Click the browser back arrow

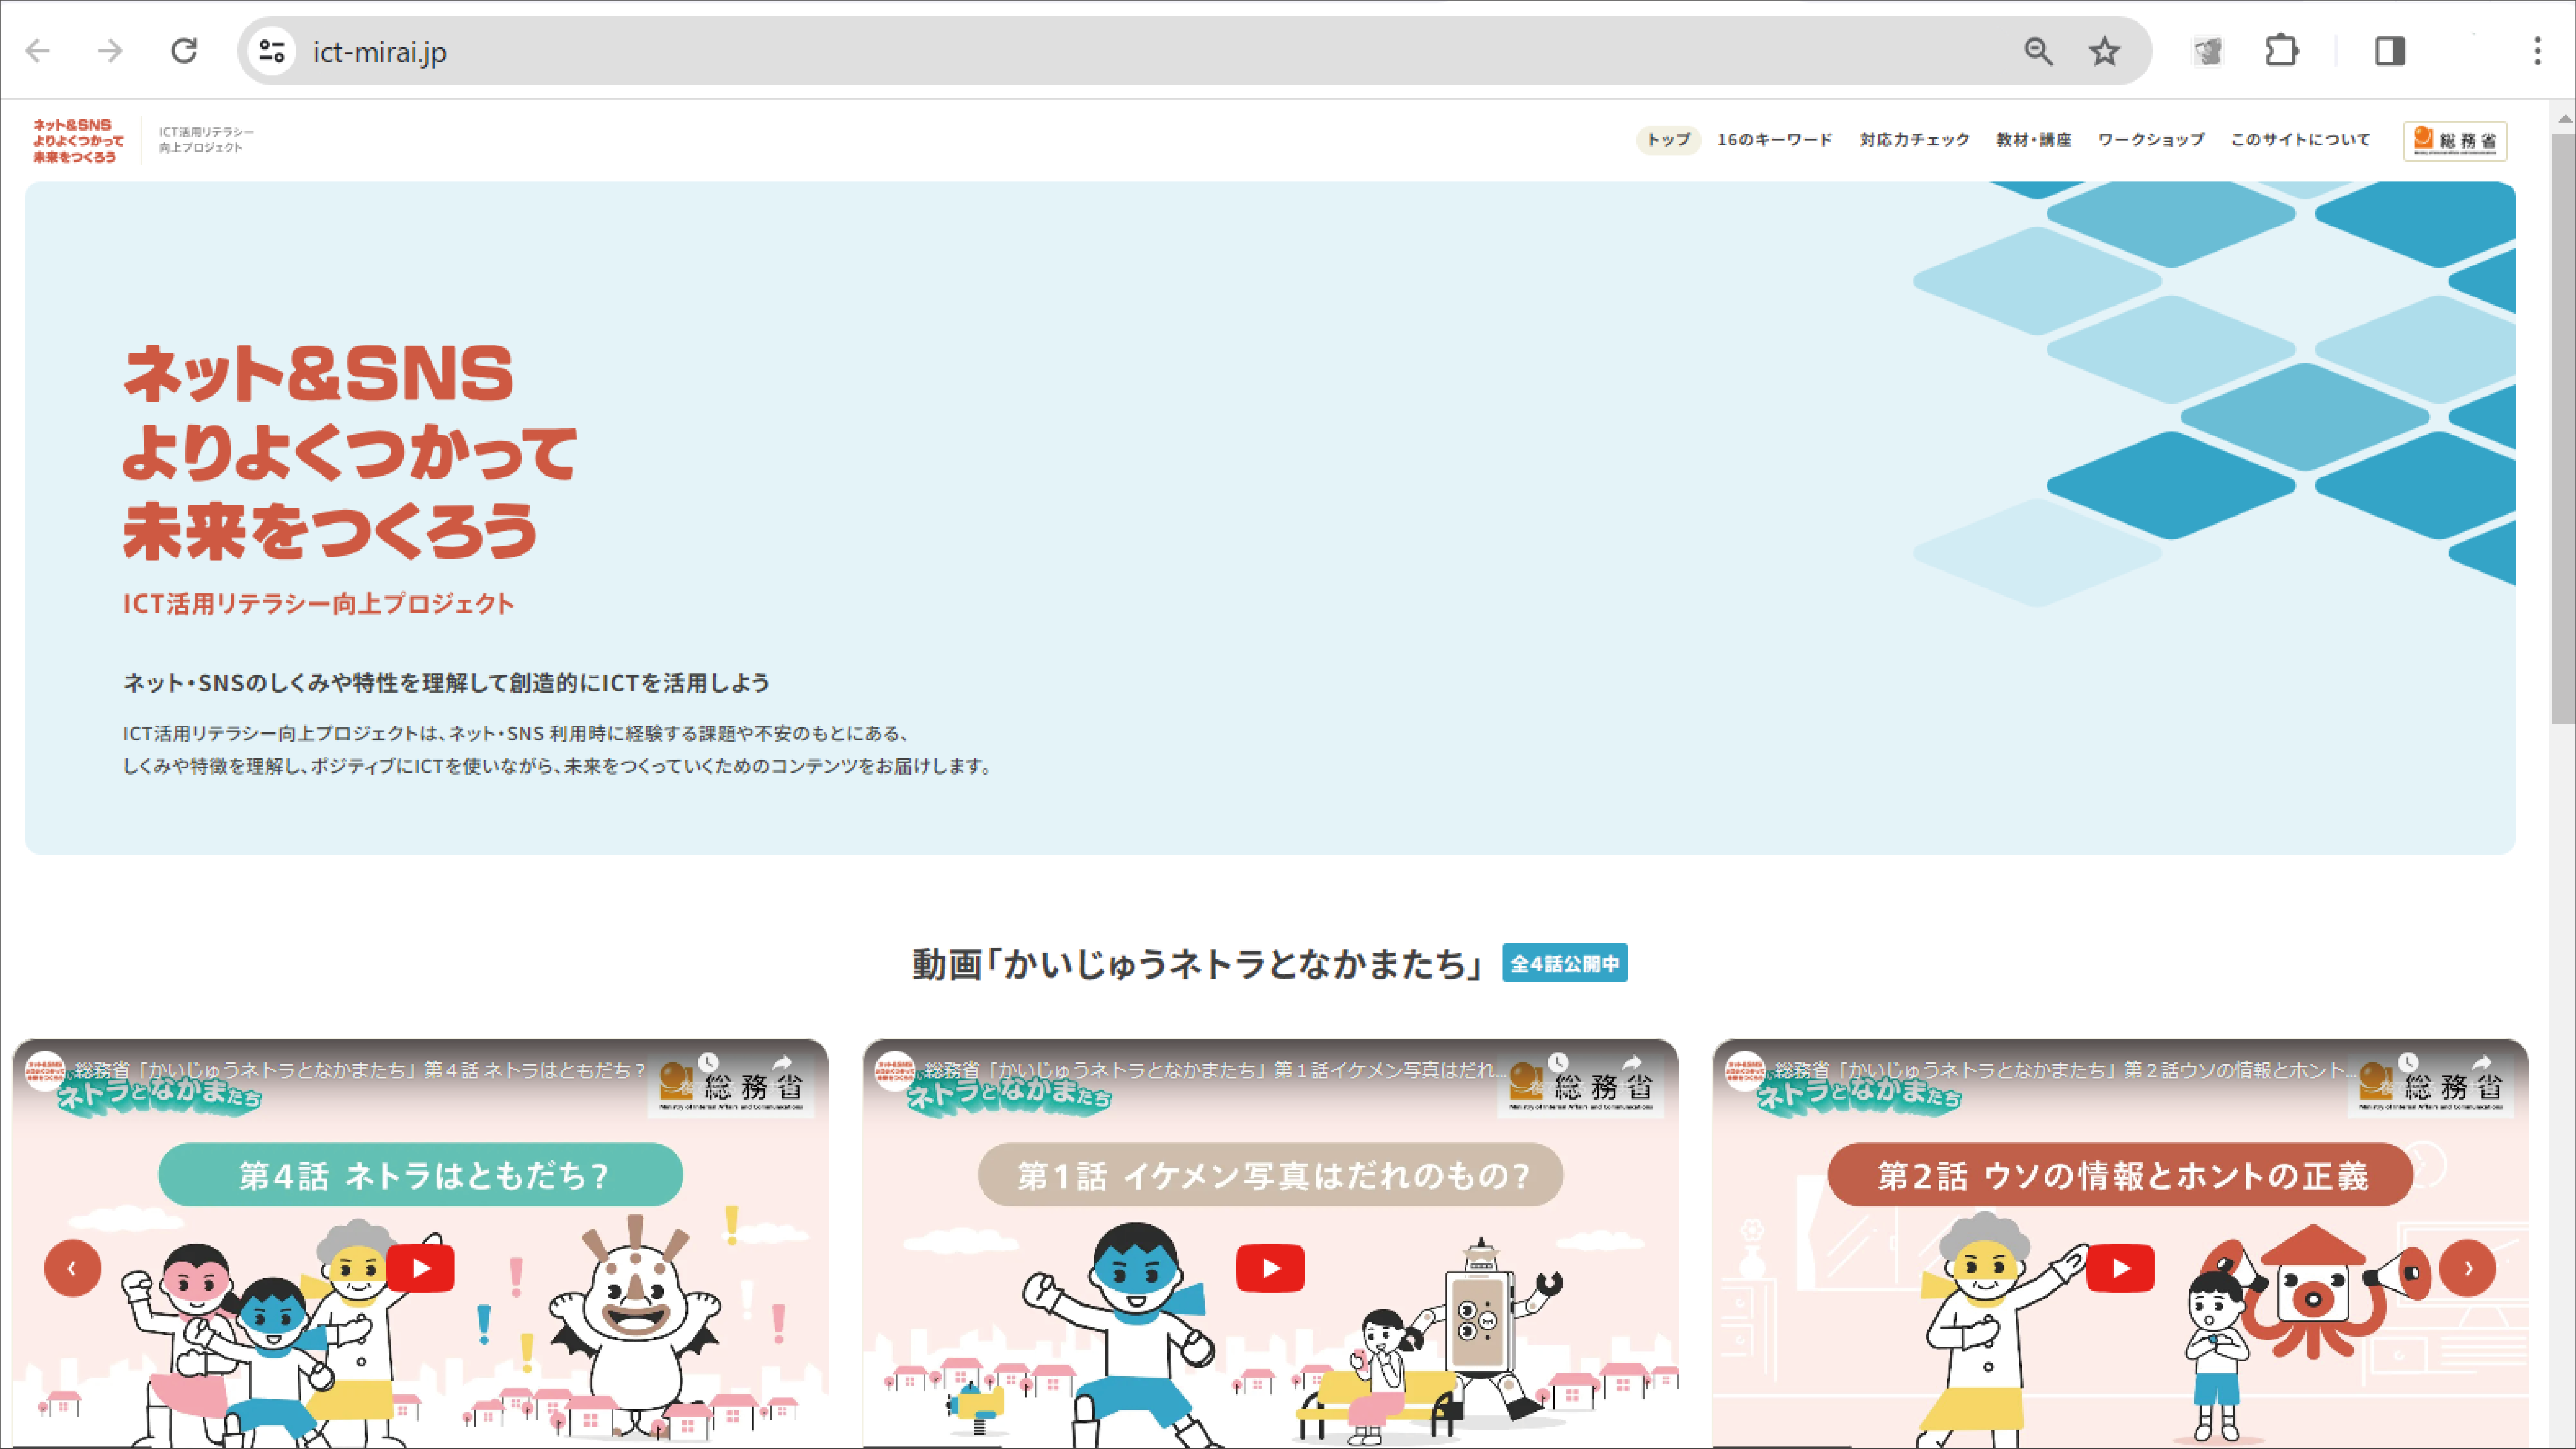pos(38,51)
